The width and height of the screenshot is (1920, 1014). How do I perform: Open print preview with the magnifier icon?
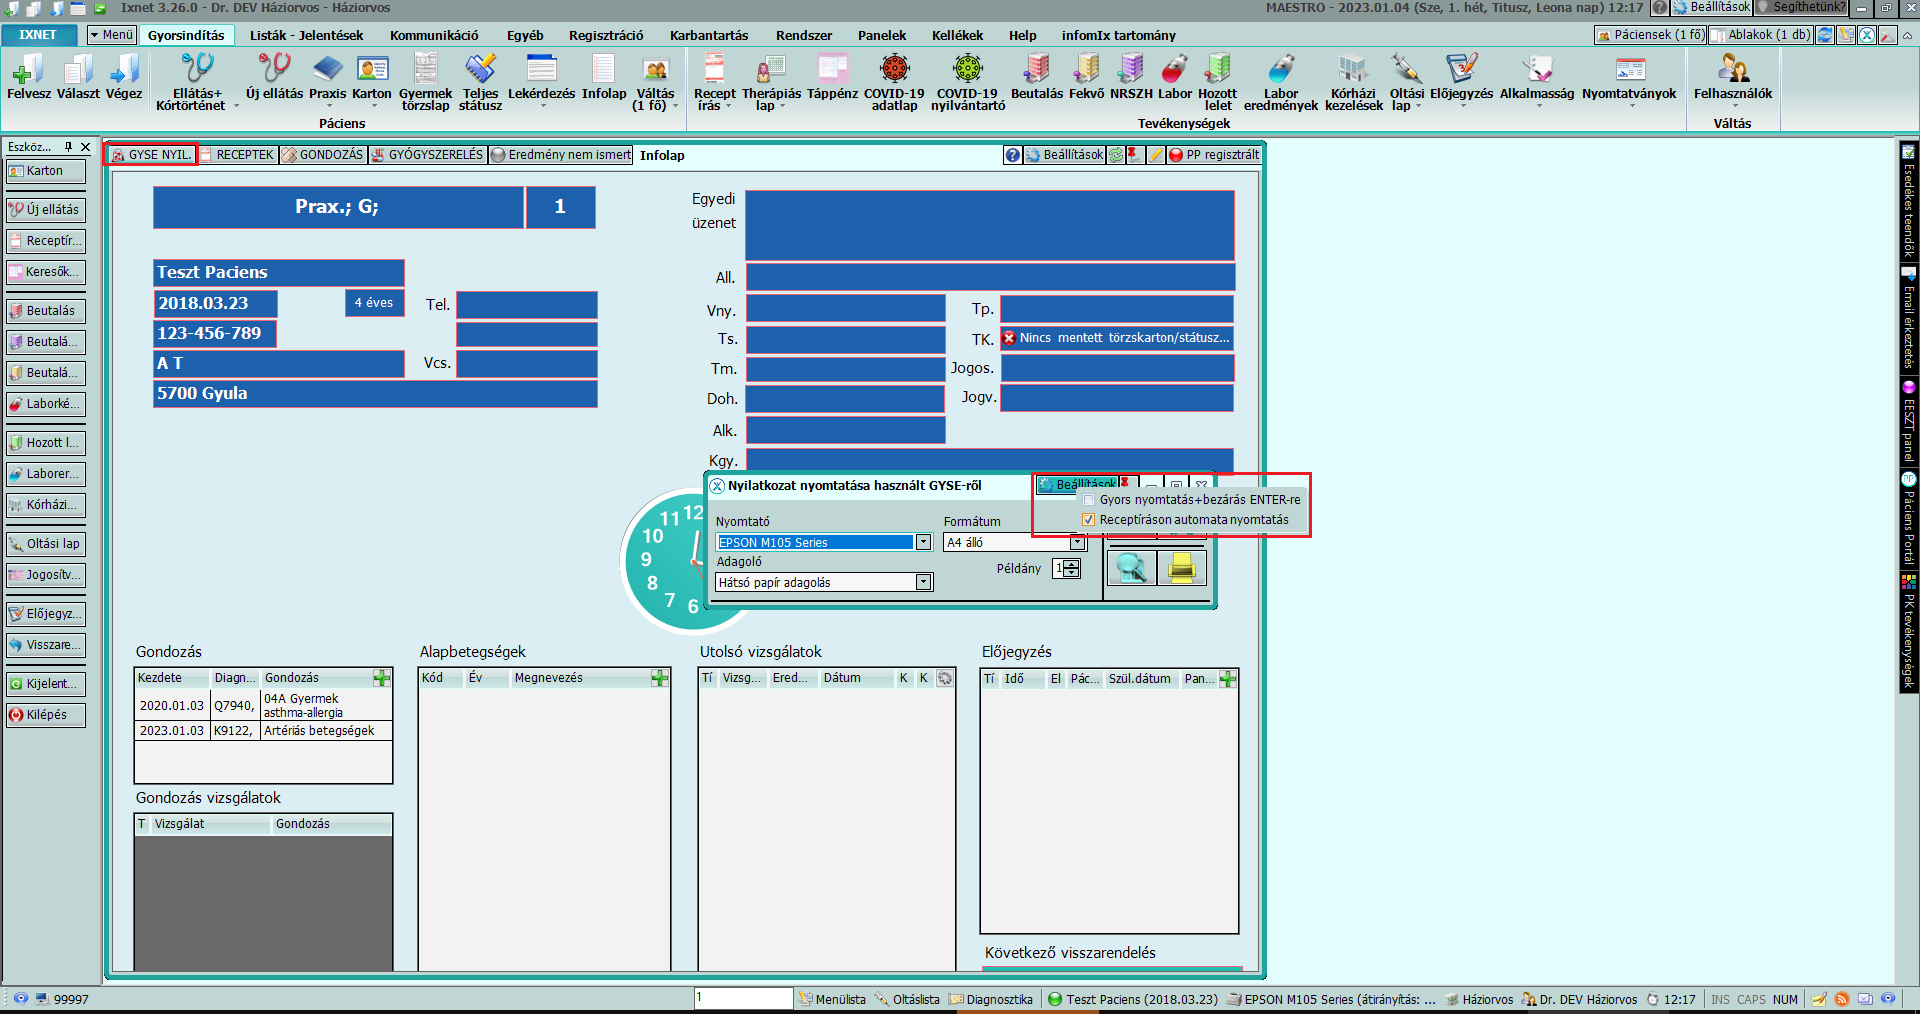tap(1131, 568)
